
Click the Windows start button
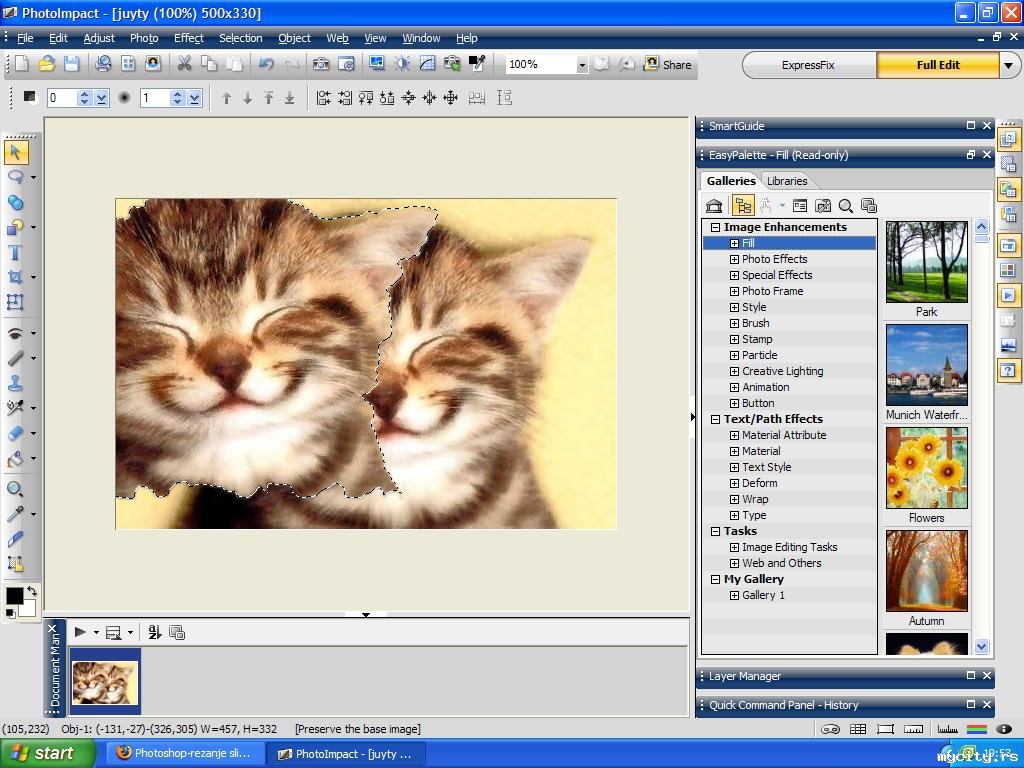[x=46, y=753]
